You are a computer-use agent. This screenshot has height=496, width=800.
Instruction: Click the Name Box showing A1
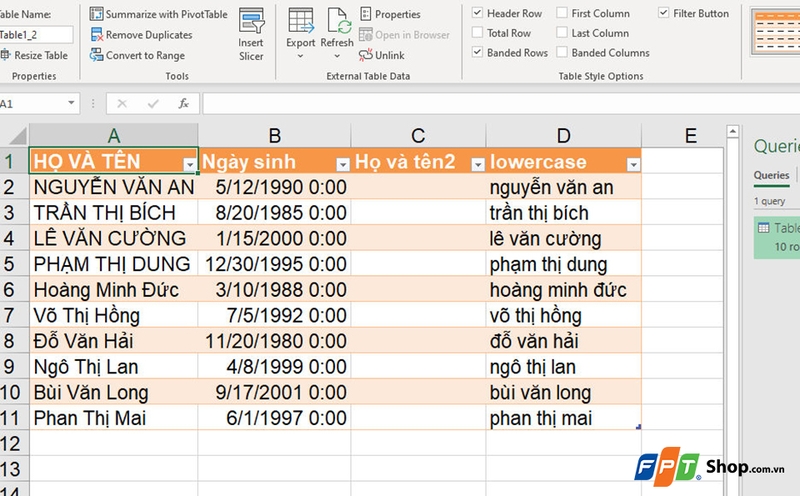tap(32, 104)
